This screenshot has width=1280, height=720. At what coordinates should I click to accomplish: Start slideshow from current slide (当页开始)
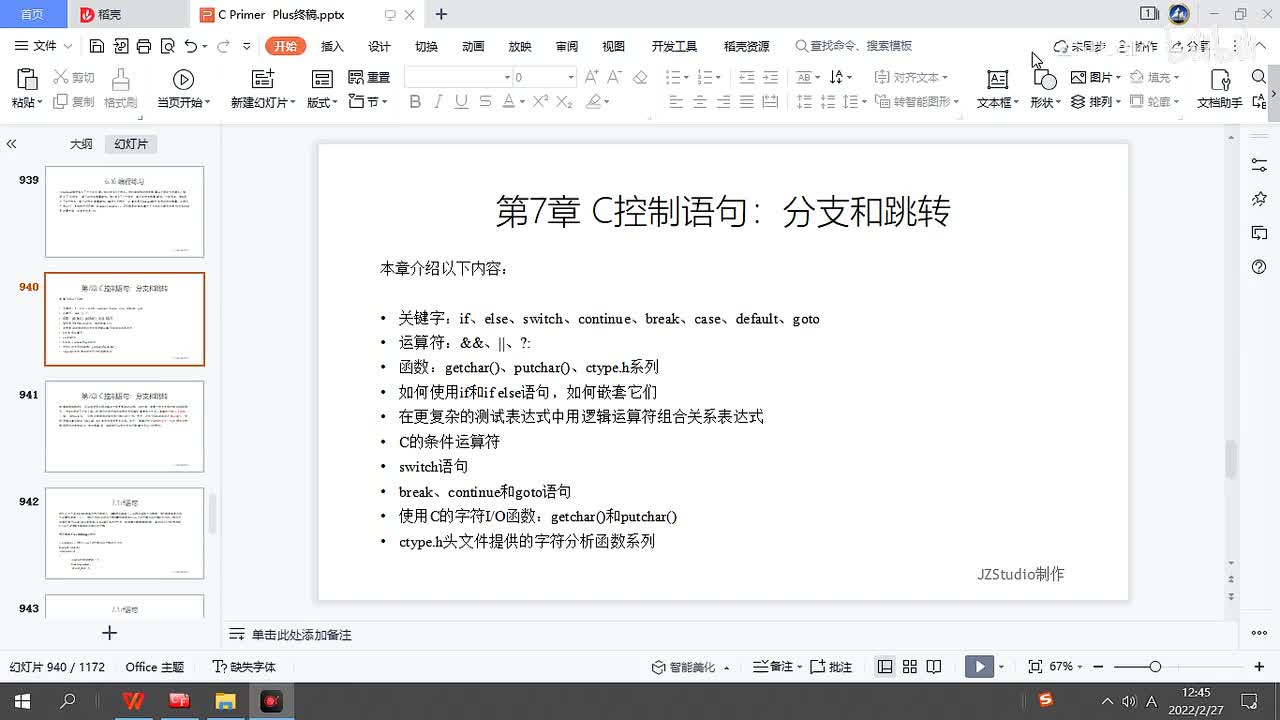(183, 88)
